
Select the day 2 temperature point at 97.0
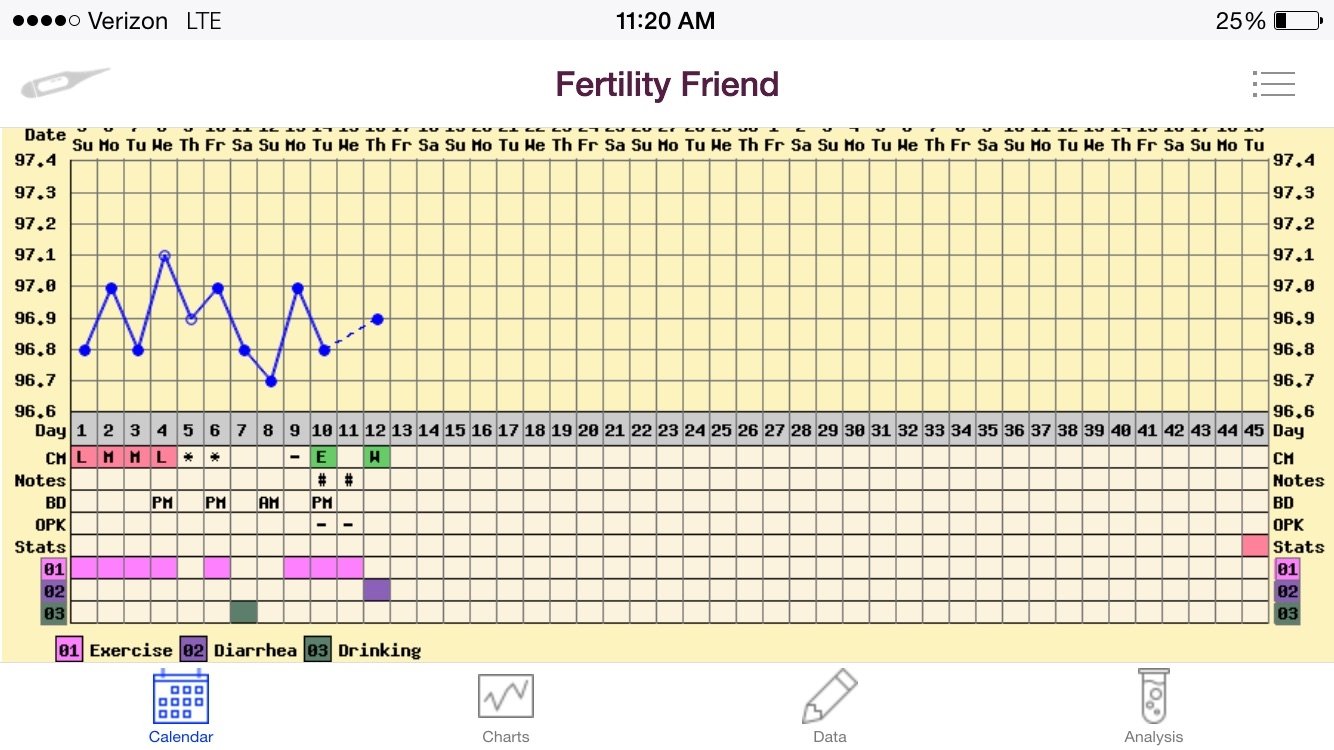click(111, 288)
